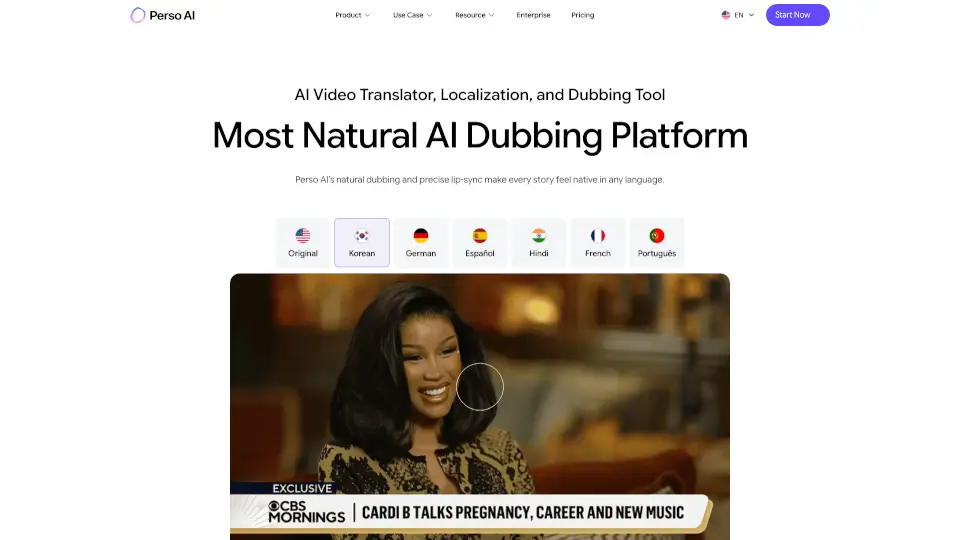960x540 pixels.
Task: Go to the Pricing page
Action: pos(583,15)
